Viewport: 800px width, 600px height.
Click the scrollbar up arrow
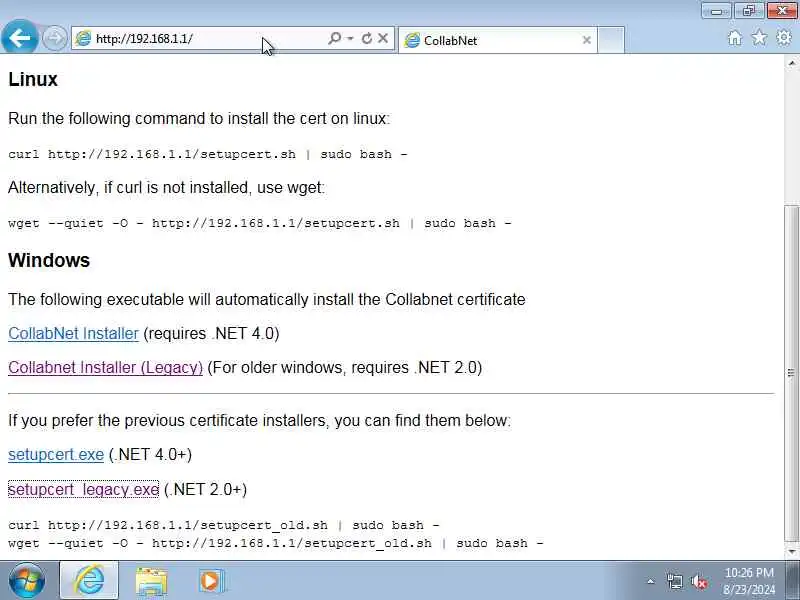[791, 63]
